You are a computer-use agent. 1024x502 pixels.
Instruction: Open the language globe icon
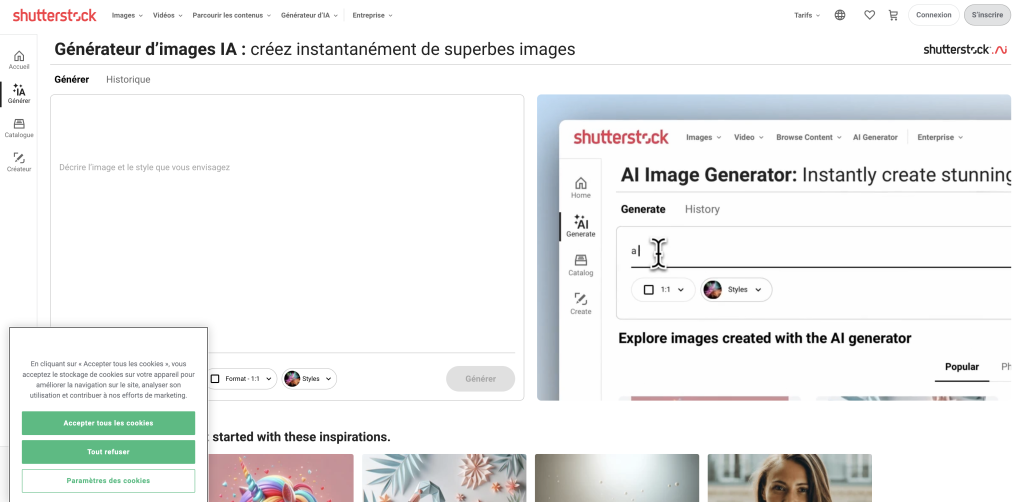point(840,15)
